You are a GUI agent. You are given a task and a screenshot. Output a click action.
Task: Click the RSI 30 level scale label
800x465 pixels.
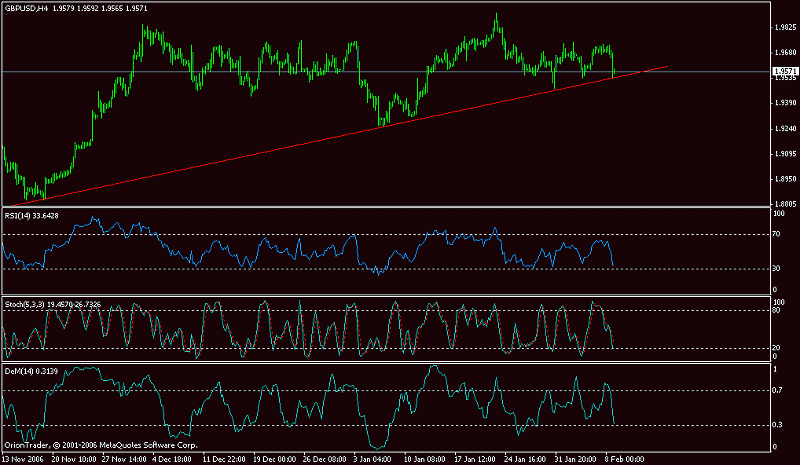click(777, 268)
